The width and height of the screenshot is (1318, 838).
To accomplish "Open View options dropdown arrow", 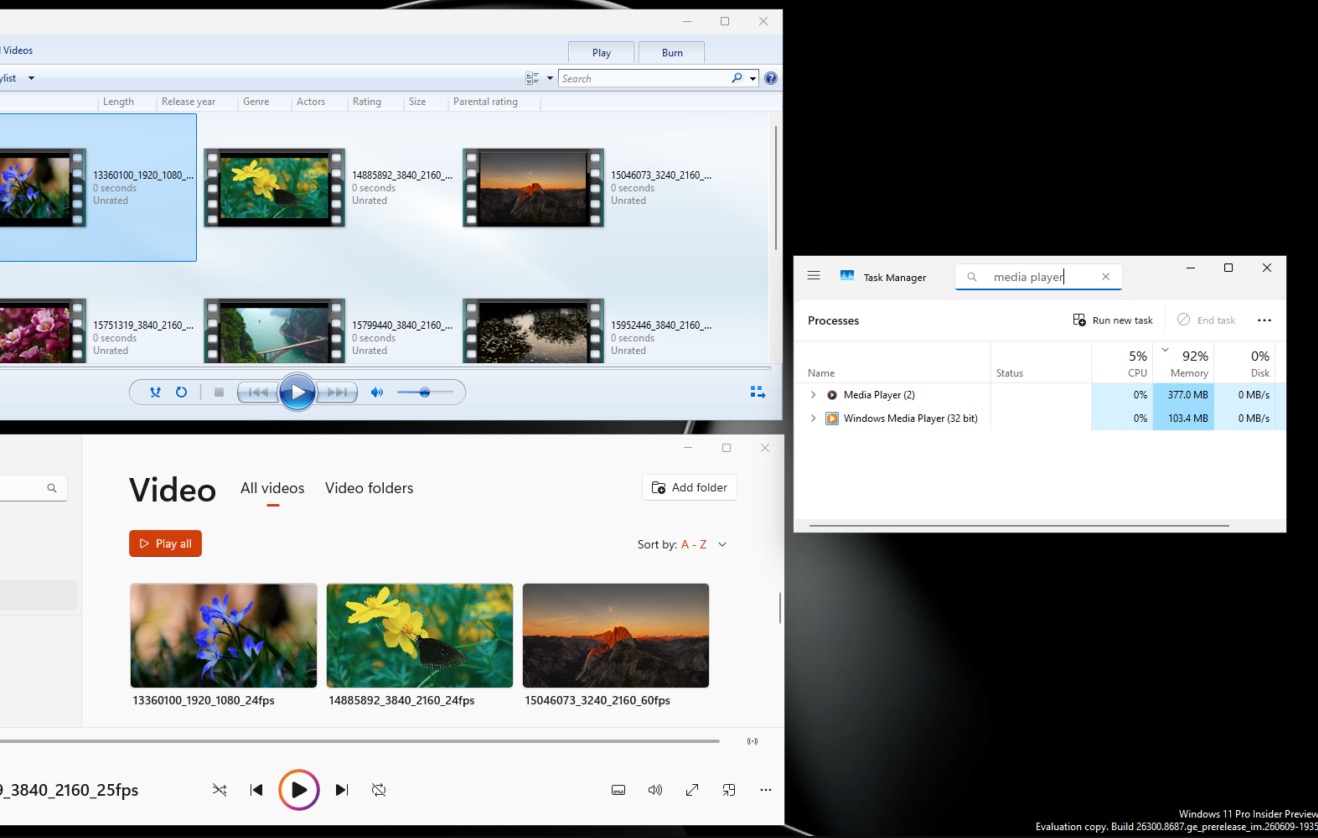I will (549, 78).
